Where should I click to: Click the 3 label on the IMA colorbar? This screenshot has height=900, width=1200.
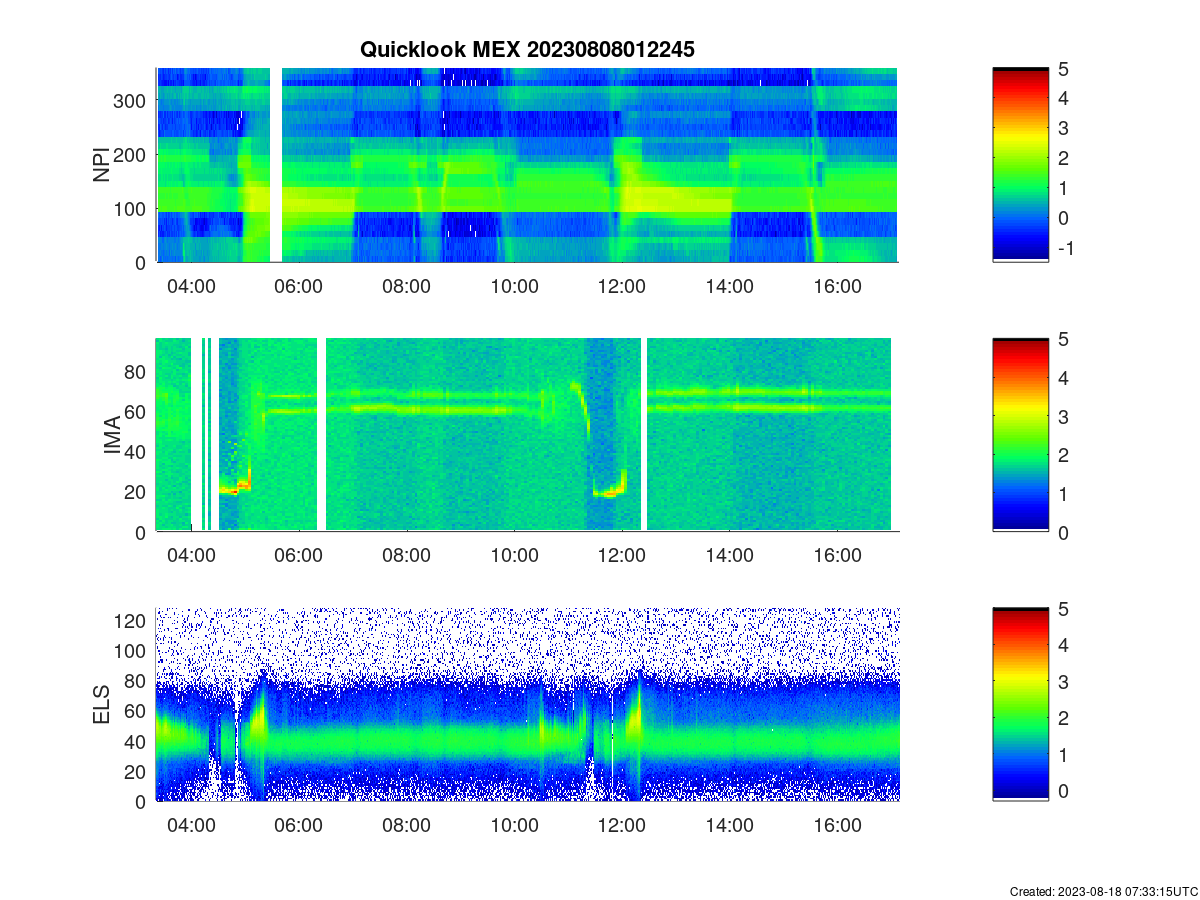point(1062,416)
